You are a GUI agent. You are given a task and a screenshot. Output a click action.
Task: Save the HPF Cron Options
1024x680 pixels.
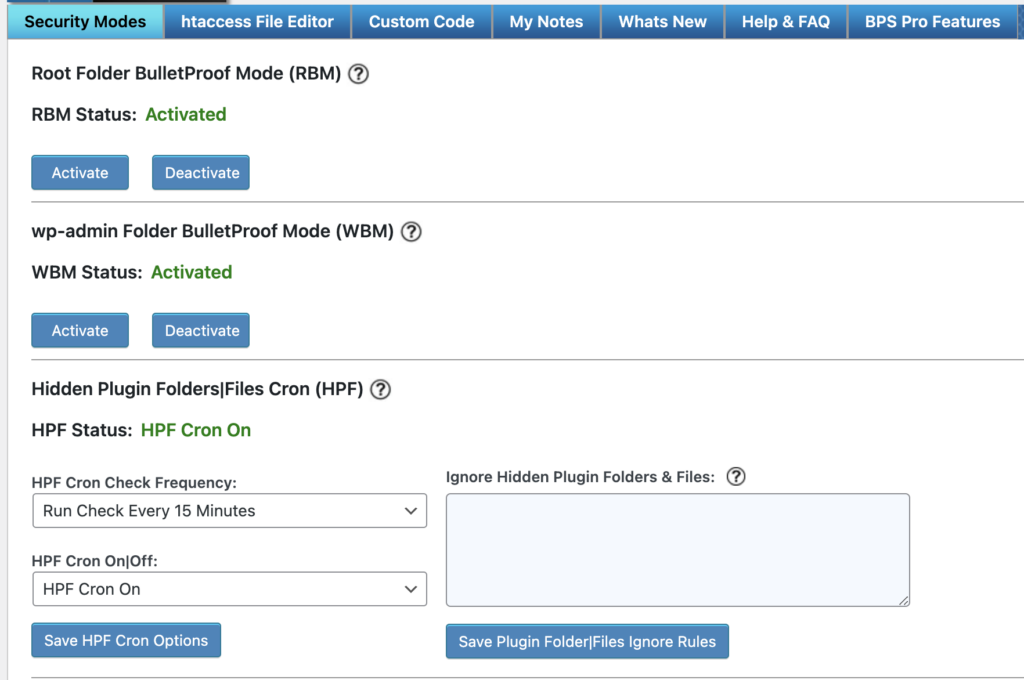tap(126, 640)
